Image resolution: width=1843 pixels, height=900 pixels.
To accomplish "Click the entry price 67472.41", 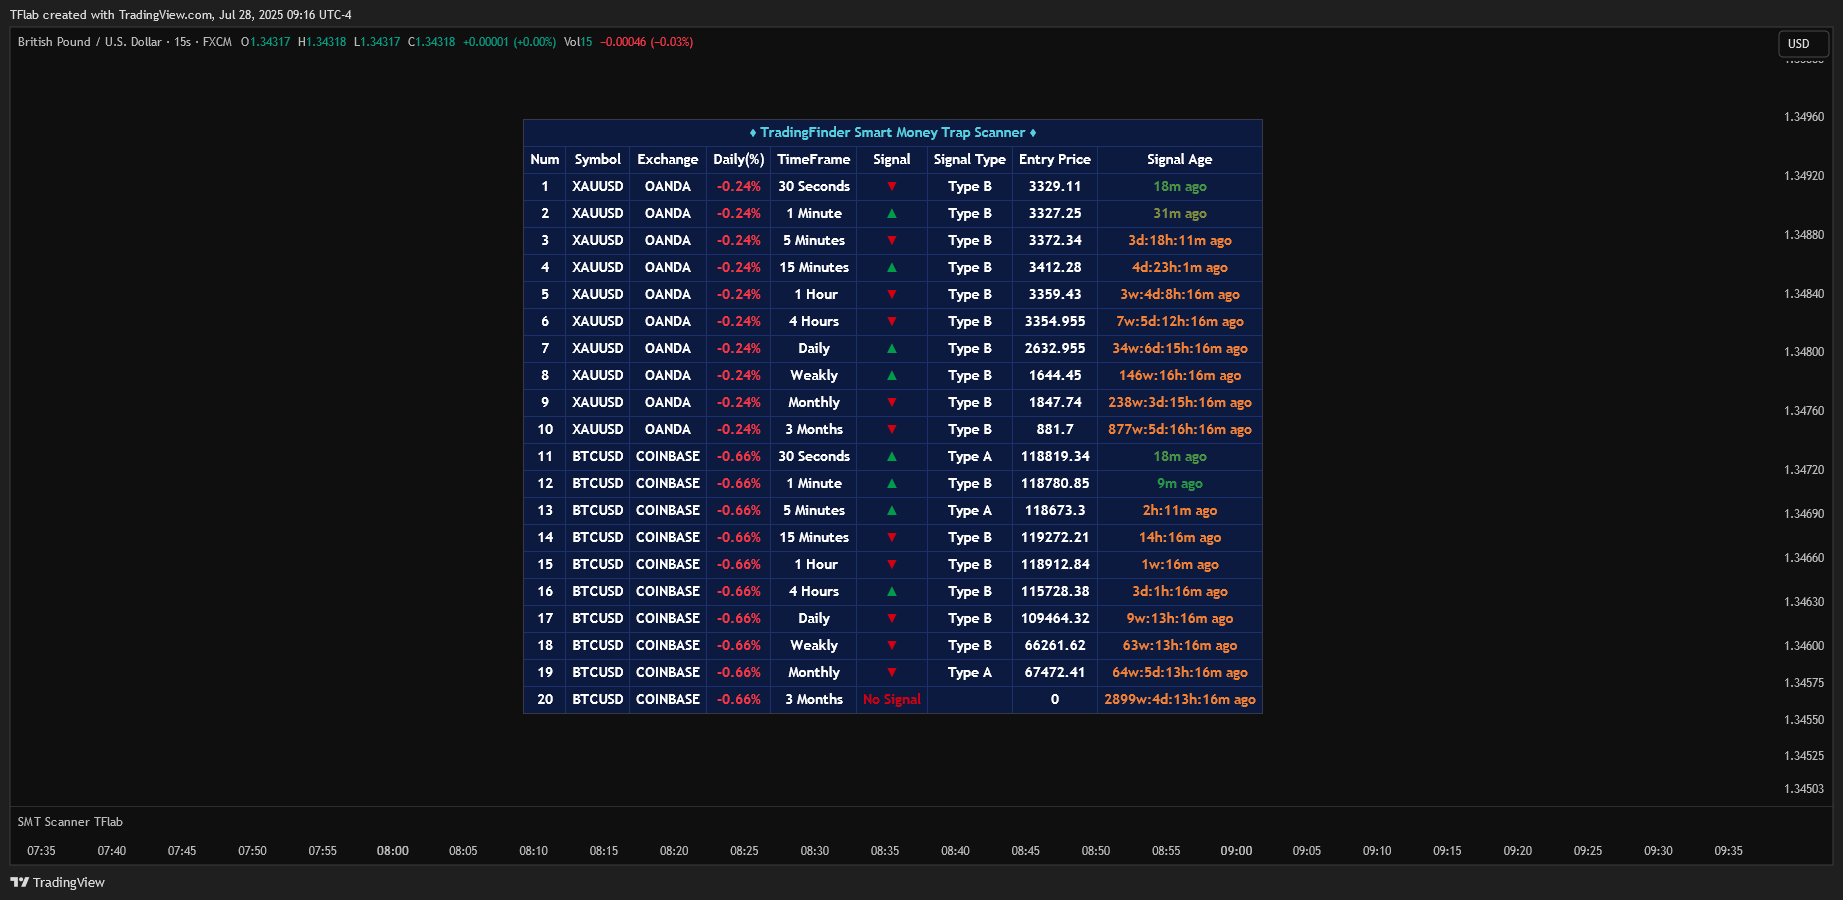I will (1055, 672).
